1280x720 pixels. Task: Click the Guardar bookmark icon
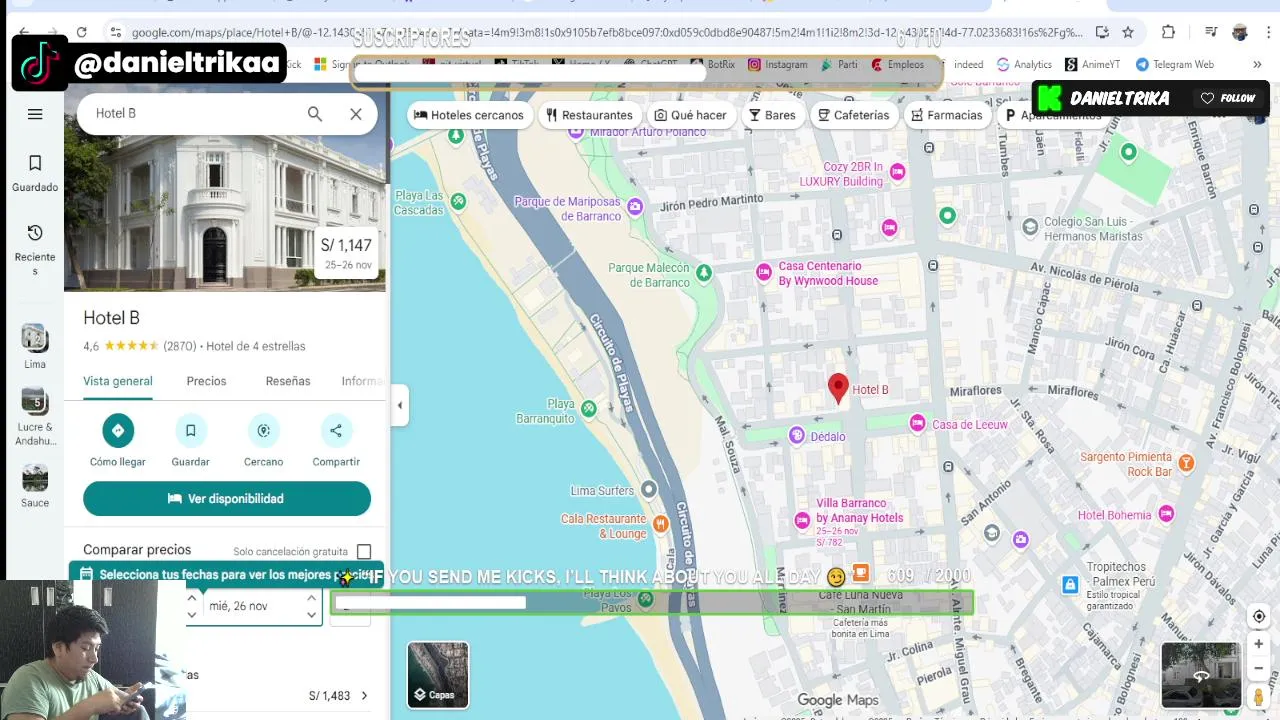pos(190,430)
